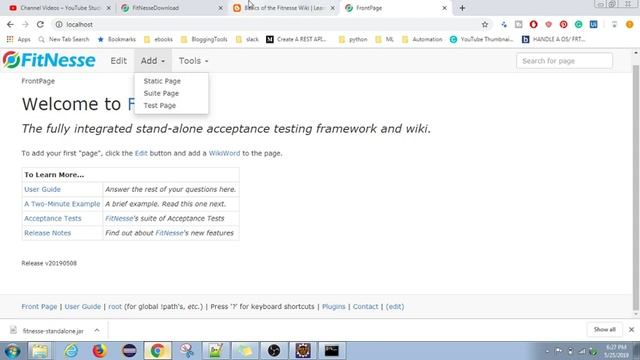640x360 pixels.
Task: Open HANDLE A OS bookmark
Action: [x=554, y=39]
